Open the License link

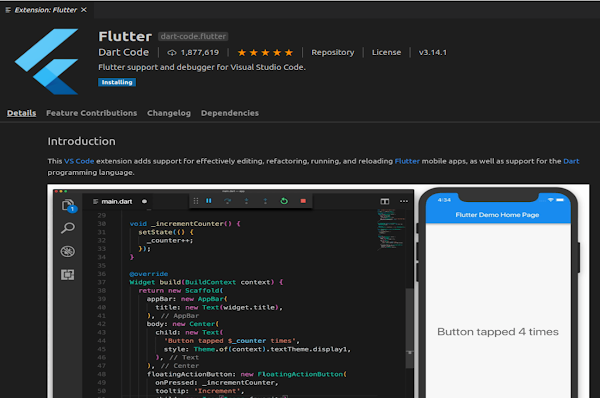(x=386, y=52)
